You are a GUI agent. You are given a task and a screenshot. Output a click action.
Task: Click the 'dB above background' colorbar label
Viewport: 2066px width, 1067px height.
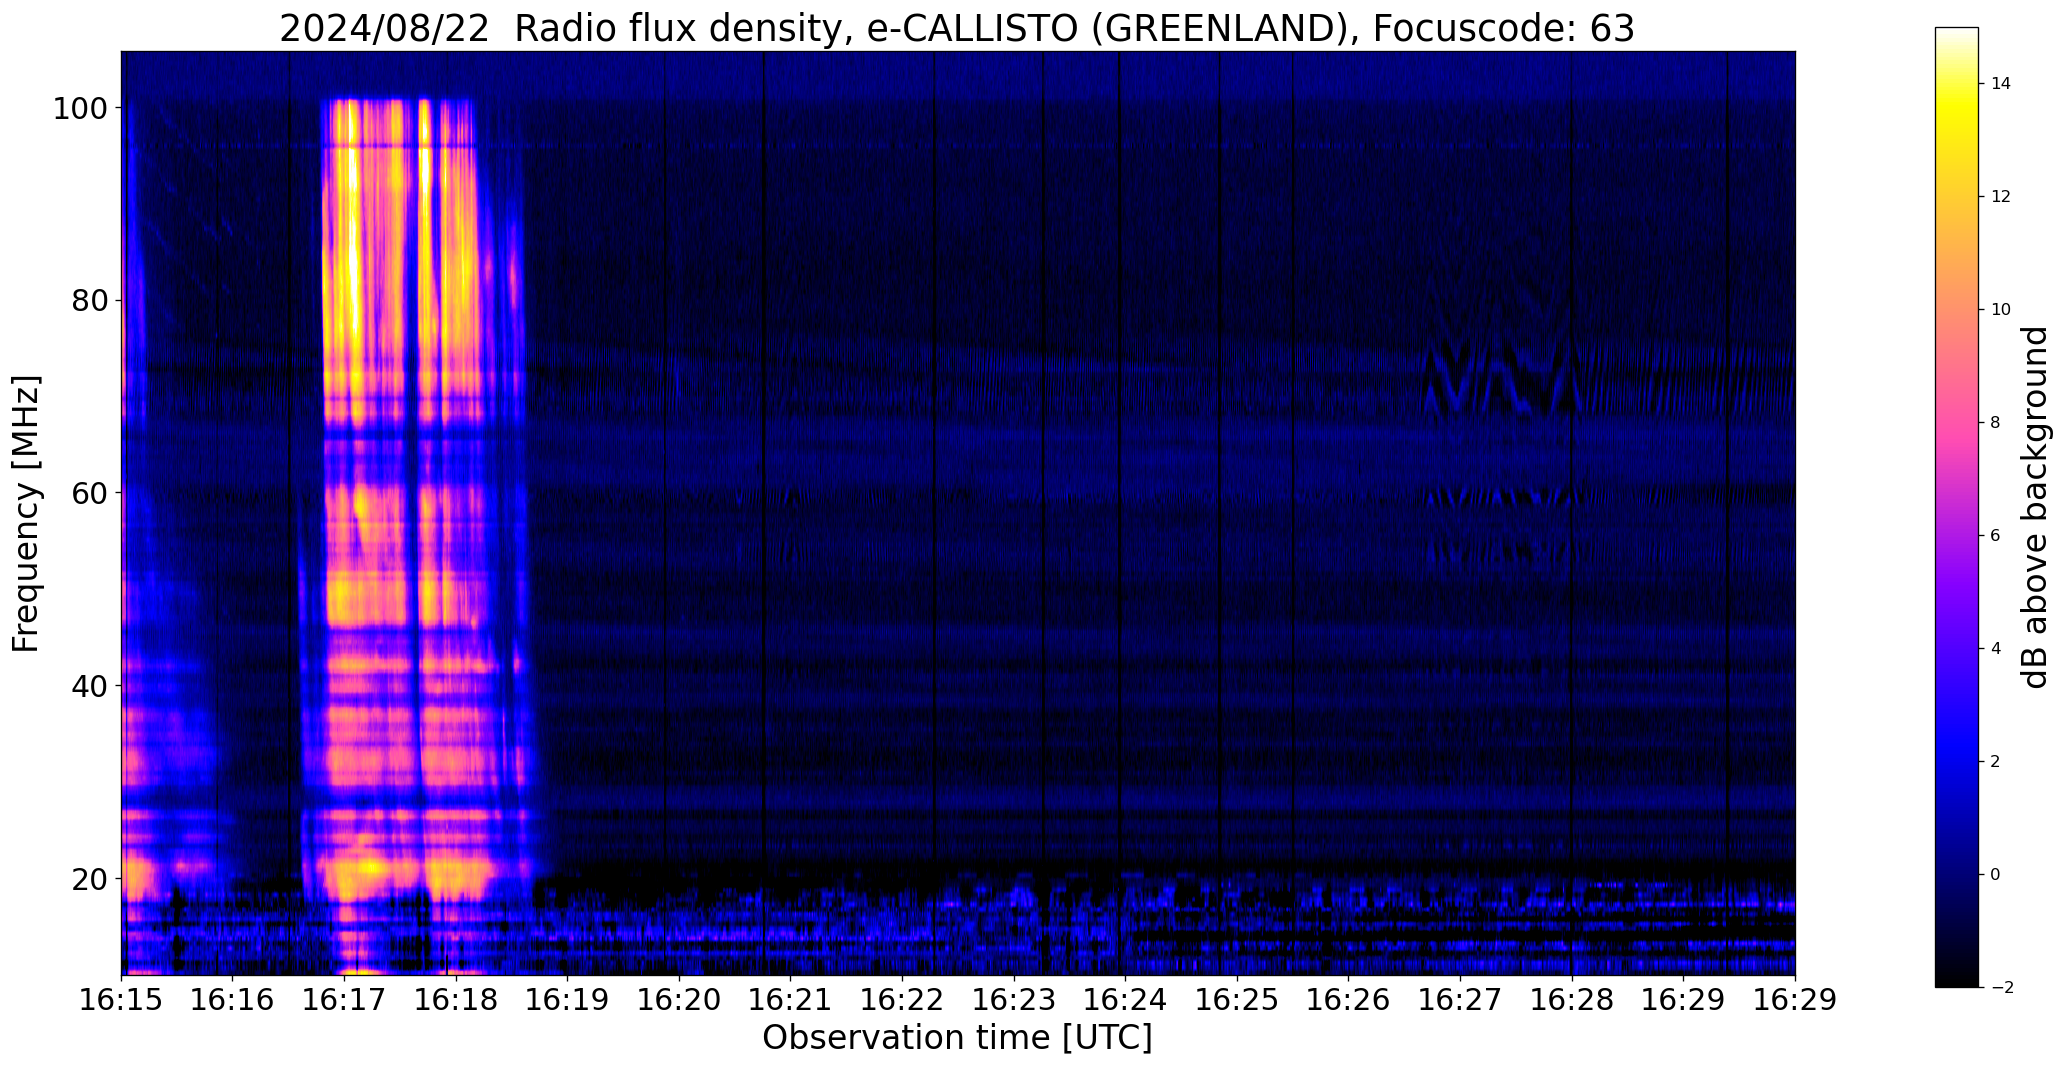[2035, 507]
